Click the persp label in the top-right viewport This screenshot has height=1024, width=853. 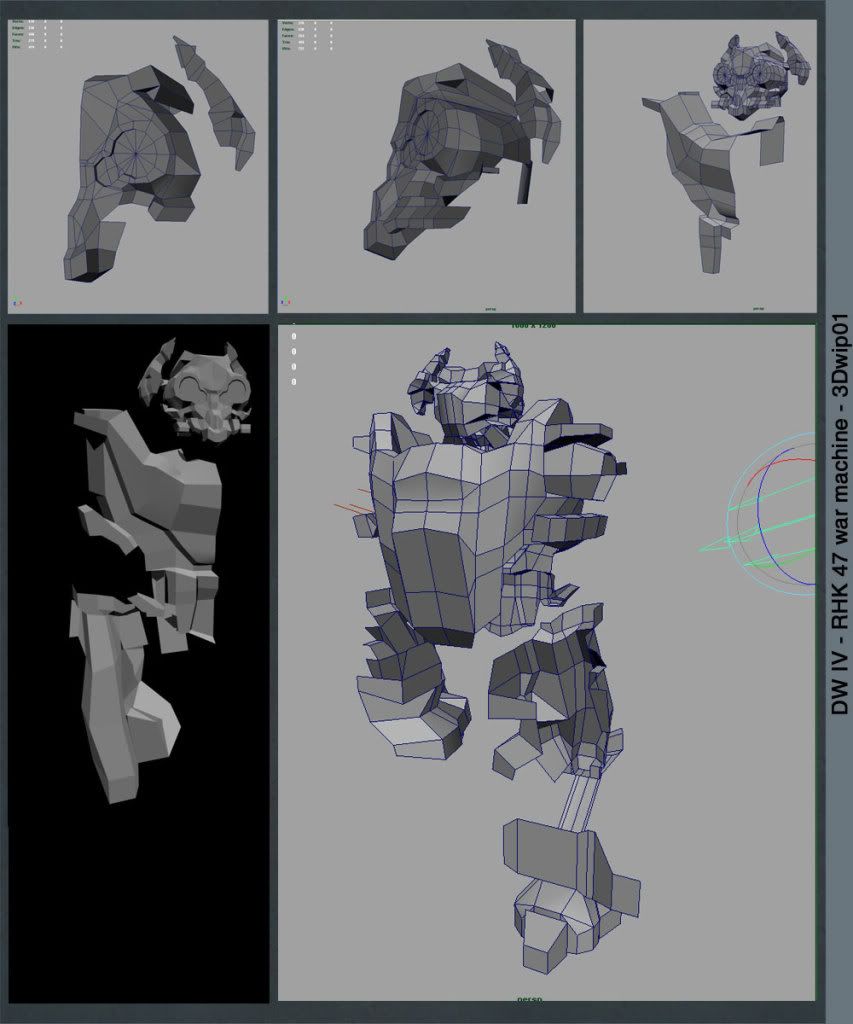[757, 309]
